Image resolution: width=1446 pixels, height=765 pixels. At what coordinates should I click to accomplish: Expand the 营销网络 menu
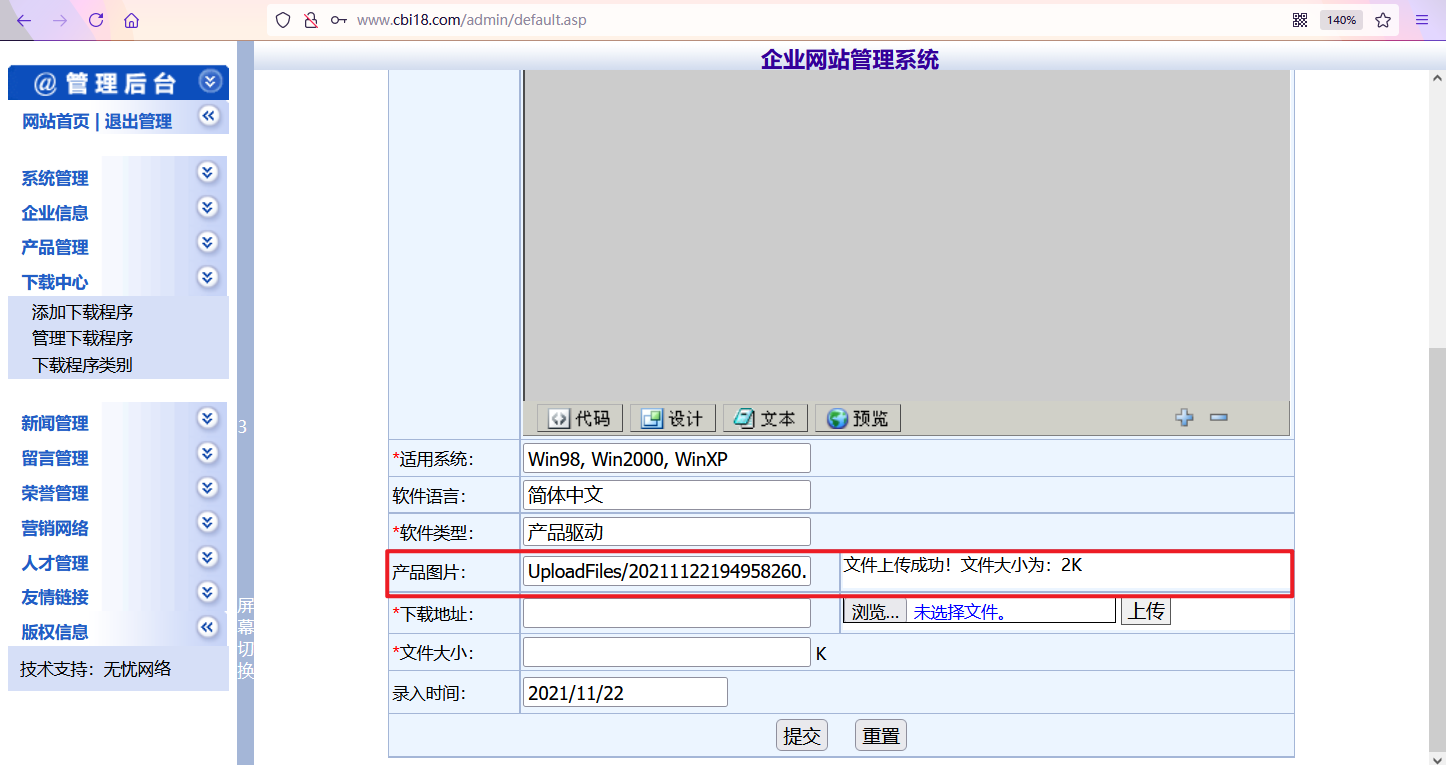[x=55, y=528]
